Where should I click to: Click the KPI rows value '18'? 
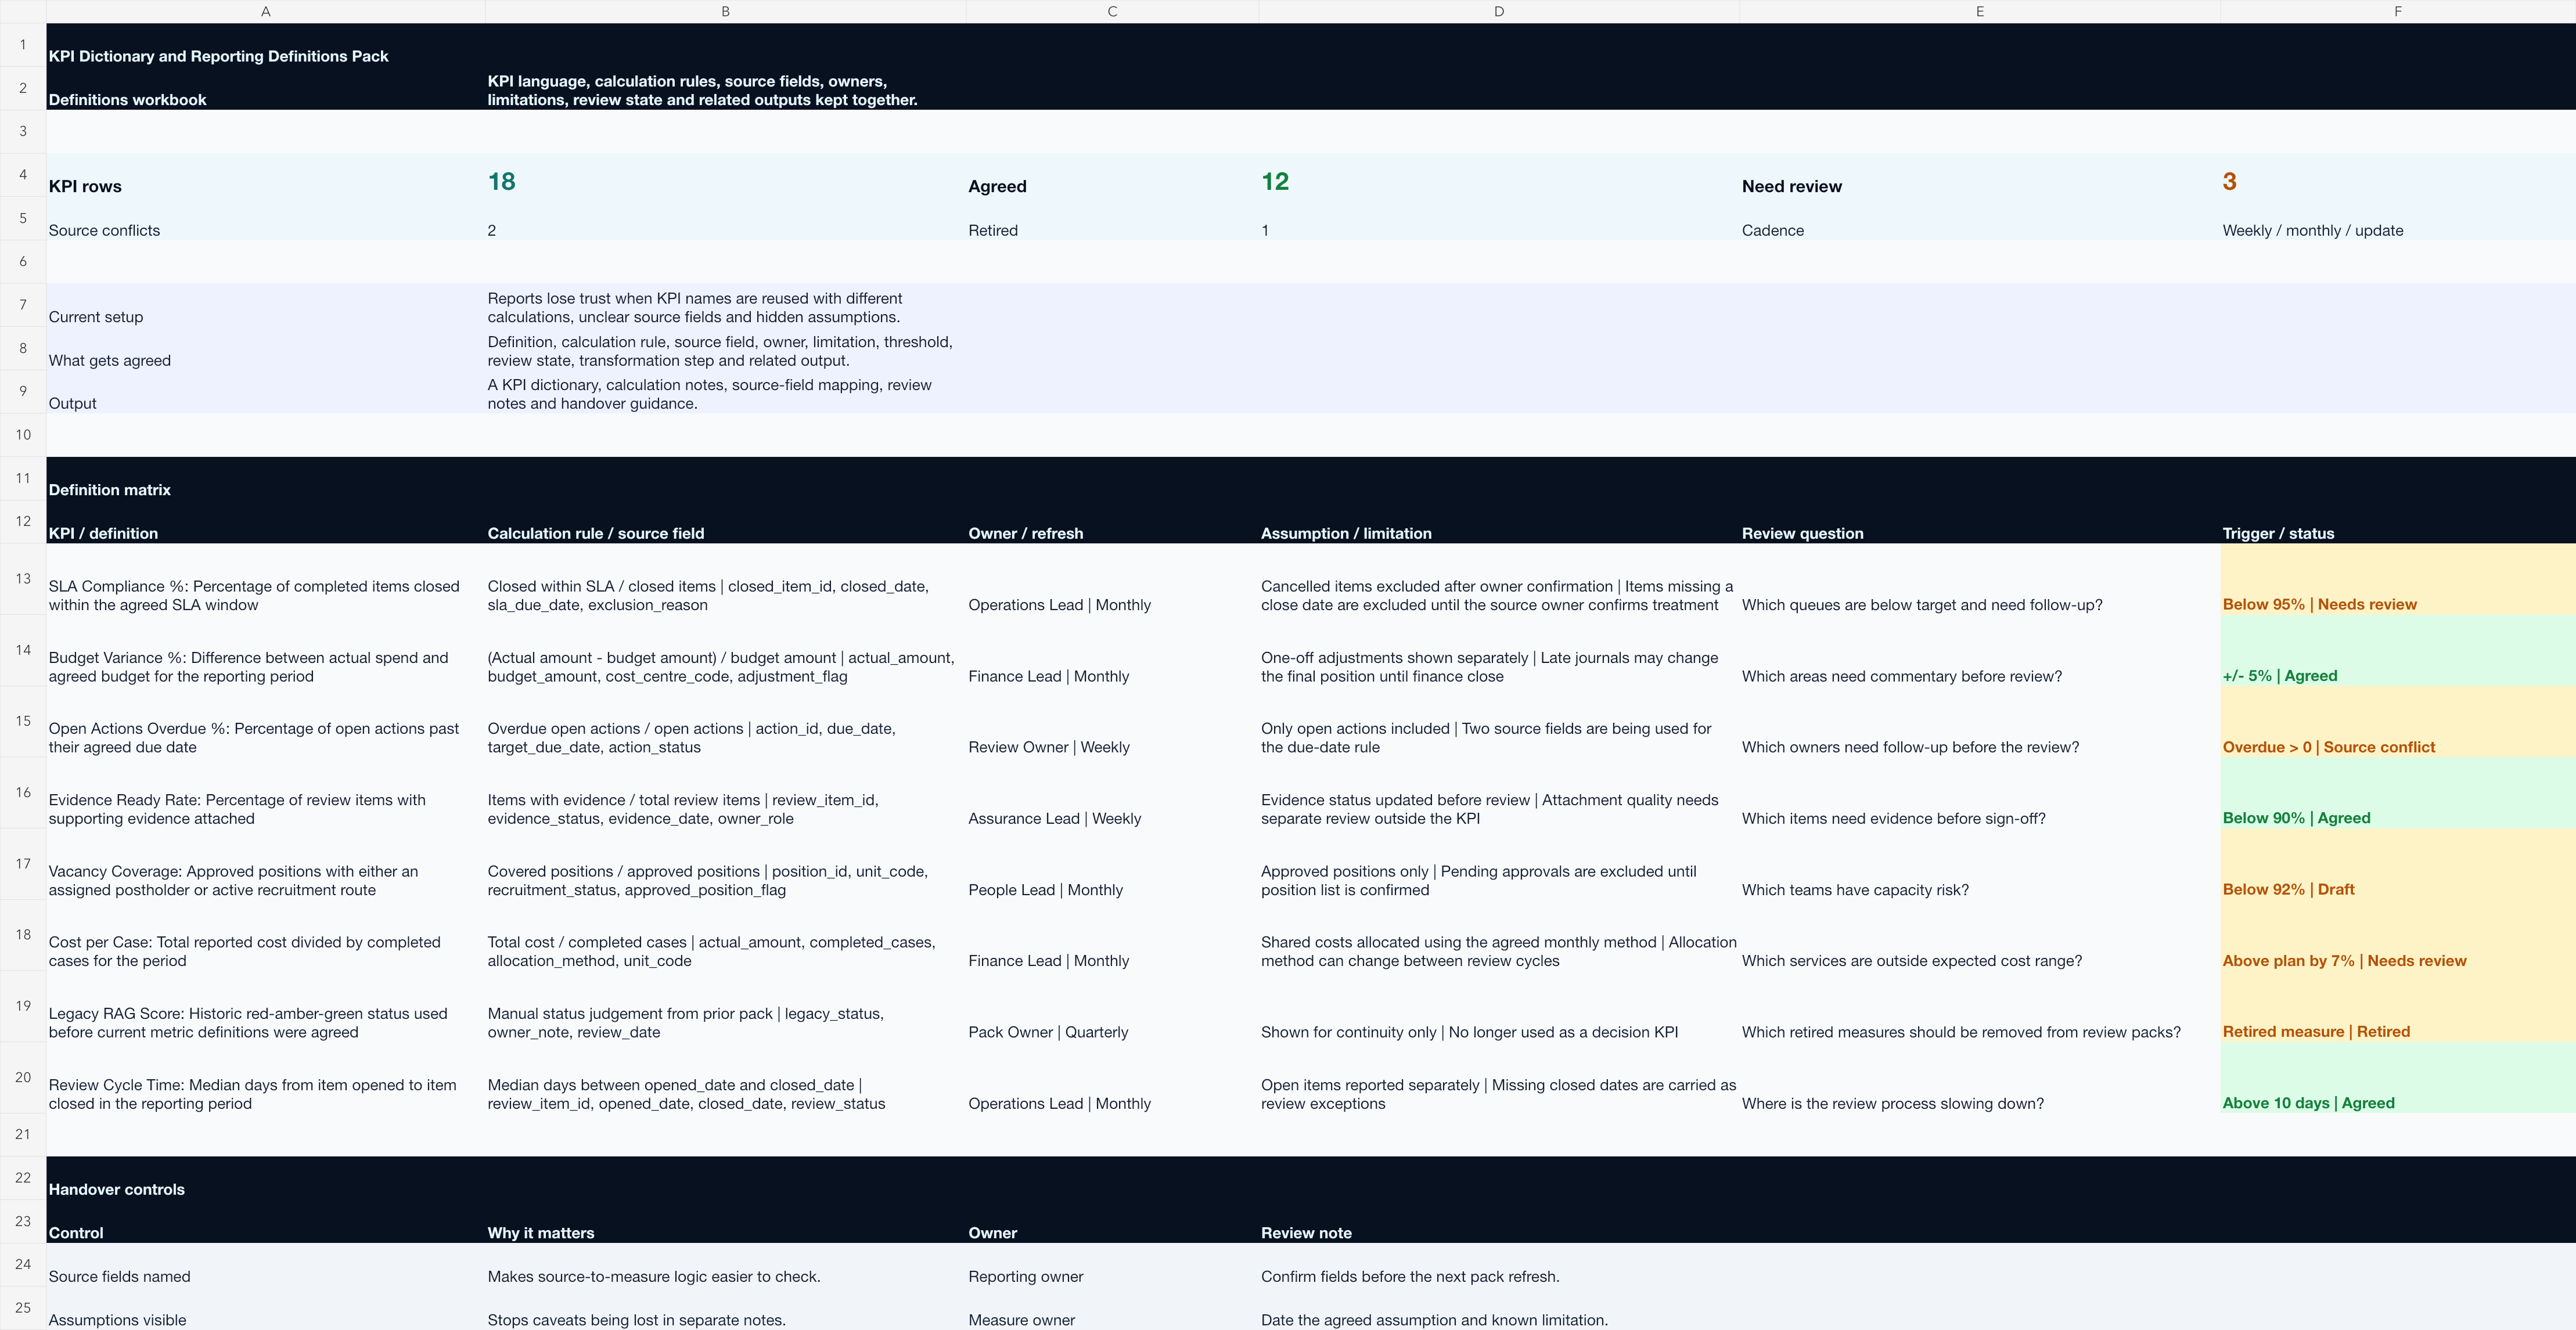[x=501, y=181]
